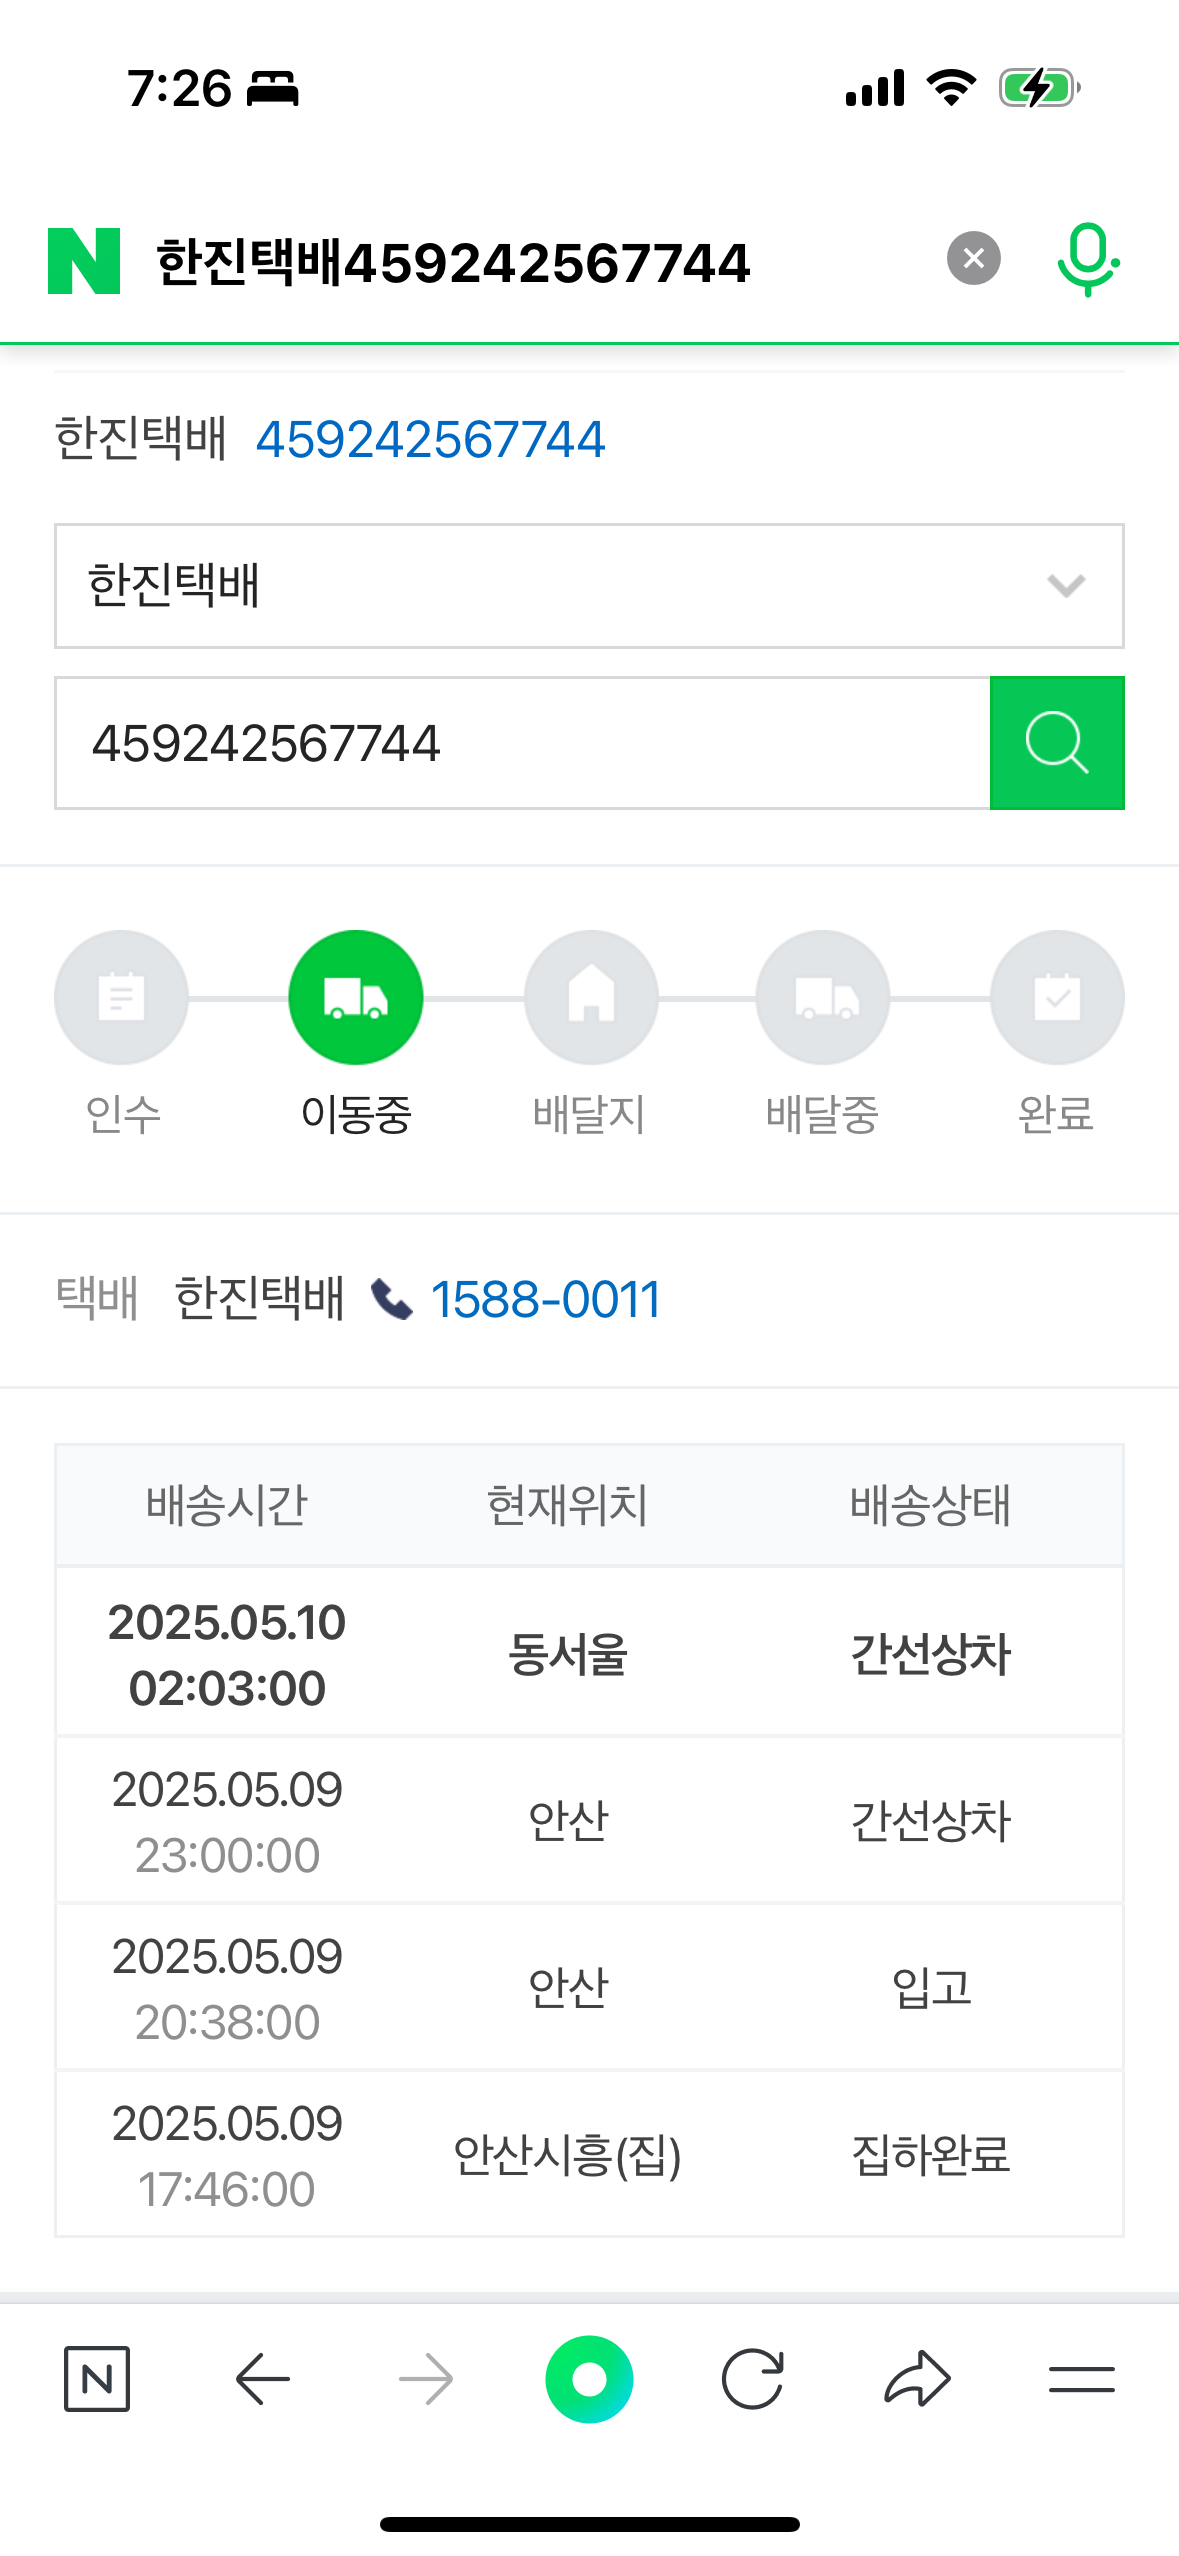Tap the green circle Green Dot button
Screen dimensions: 1179x2556
[589, 2379]
